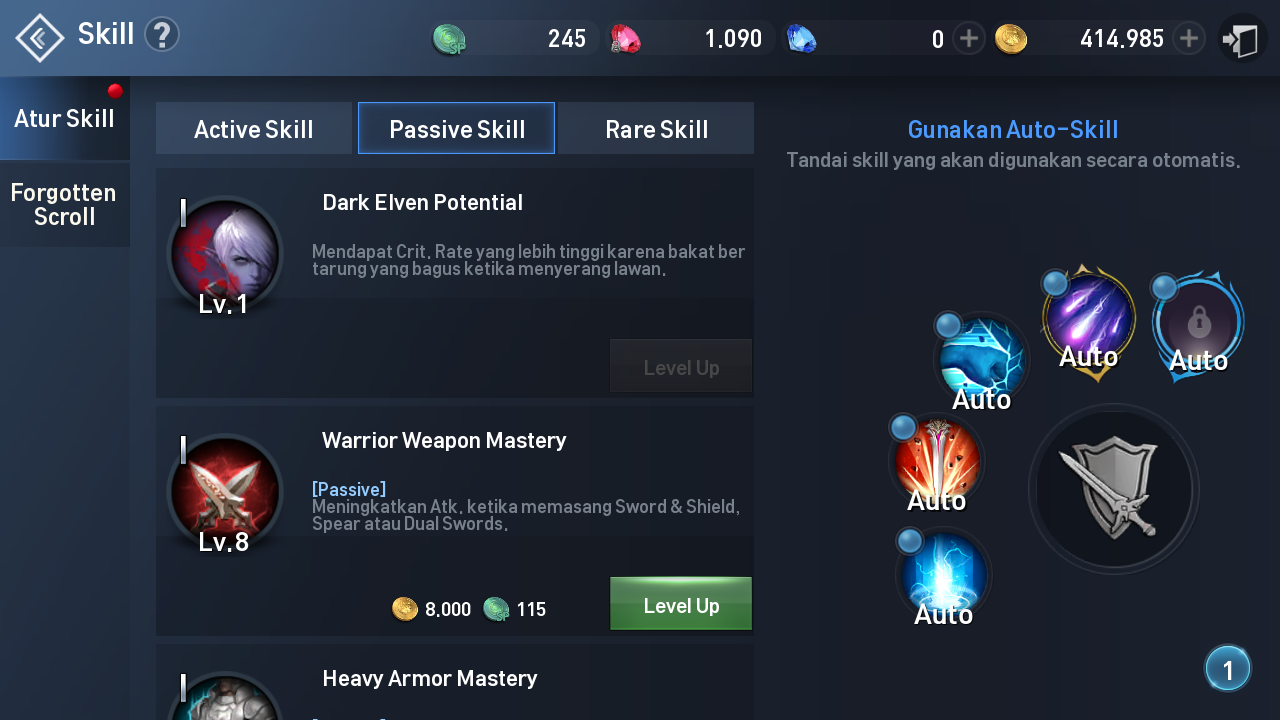Toggle auto on the purple meteor skill
This screenshot has width=1280, height=720.
tap(1088, 318)
